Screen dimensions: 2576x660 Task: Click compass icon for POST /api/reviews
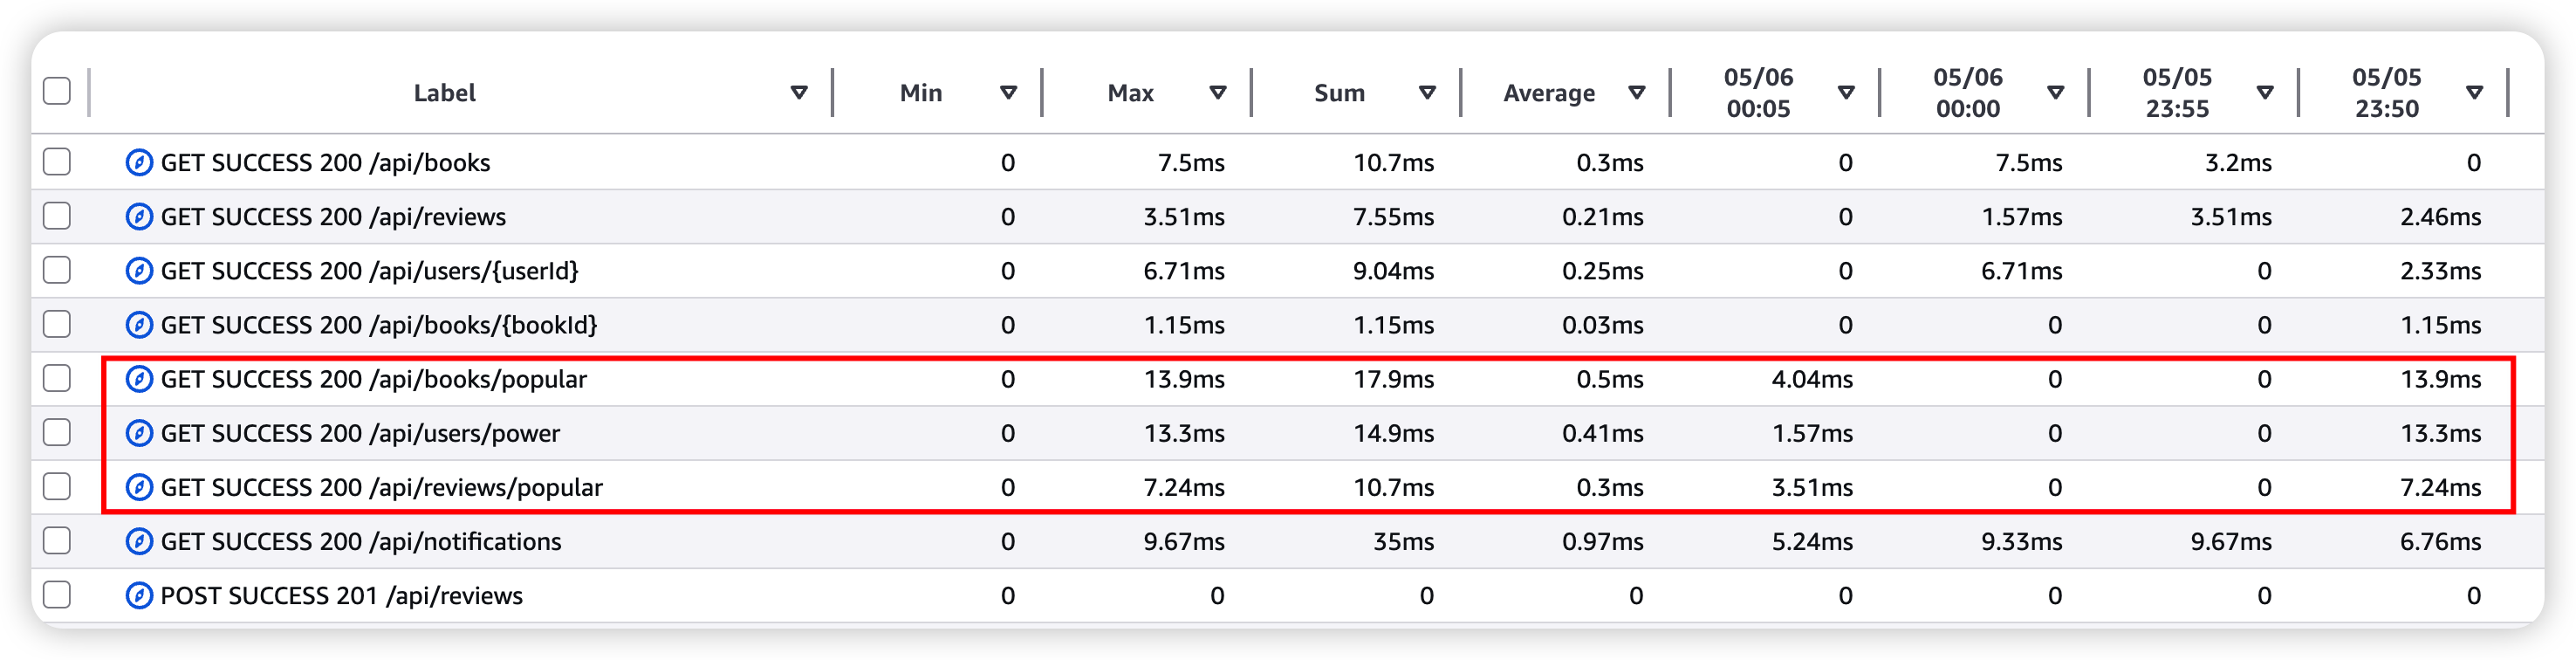click(x=139, y=595)
